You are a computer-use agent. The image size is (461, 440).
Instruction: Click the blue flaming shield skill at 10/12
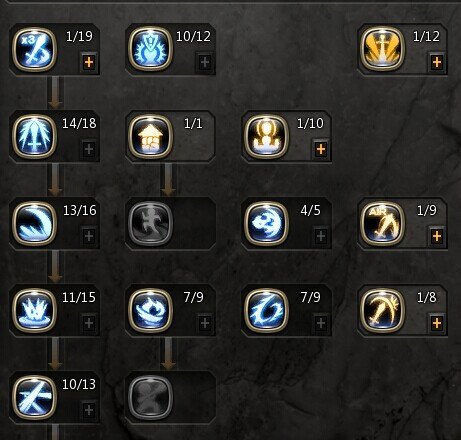point(150,50)
